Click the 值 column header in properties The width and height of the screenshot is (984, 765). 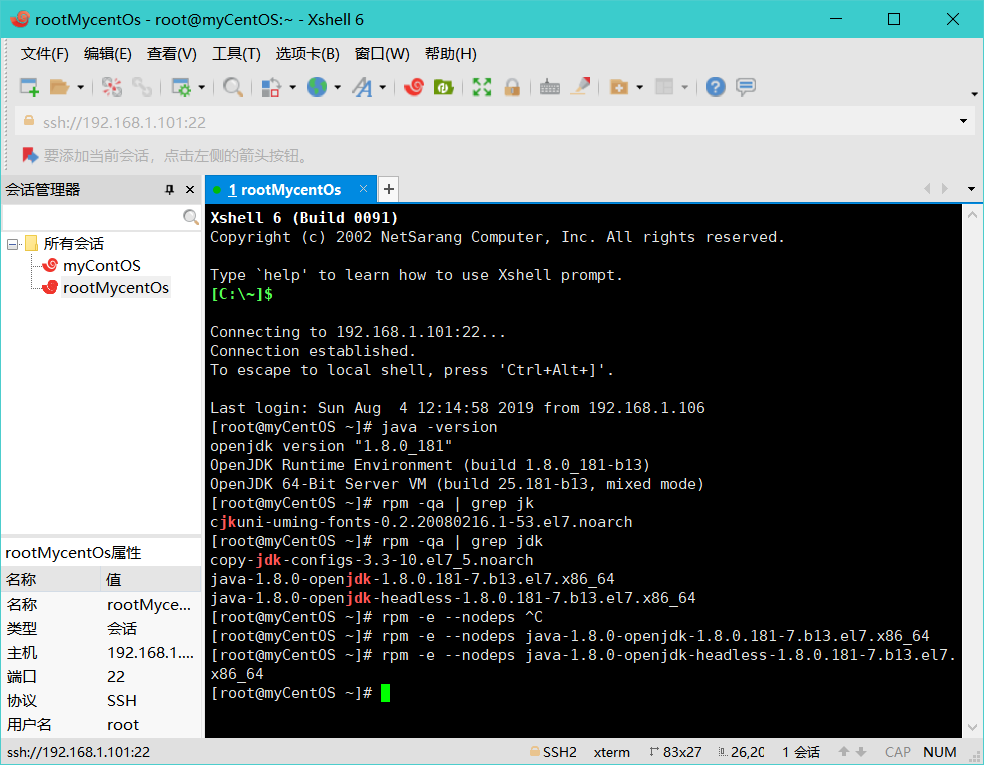[x=151, y=579]
